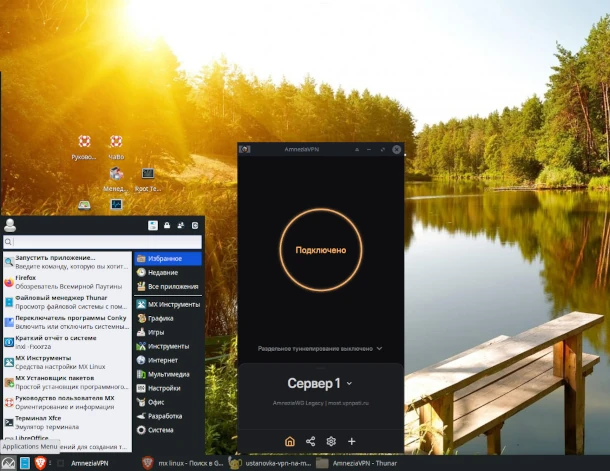This screenshot has height=471, width=610.
Task: Open the ЧаВо desktop icon
Action: [x=116, y=147]
